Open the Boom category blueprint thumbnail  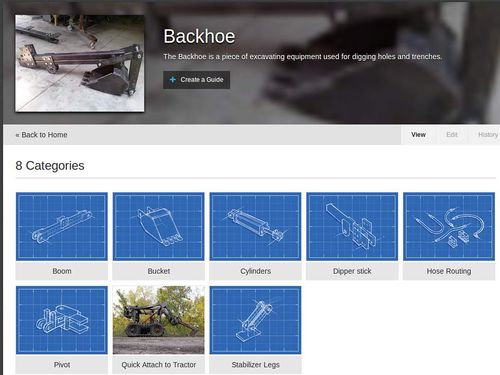(62, 226)
